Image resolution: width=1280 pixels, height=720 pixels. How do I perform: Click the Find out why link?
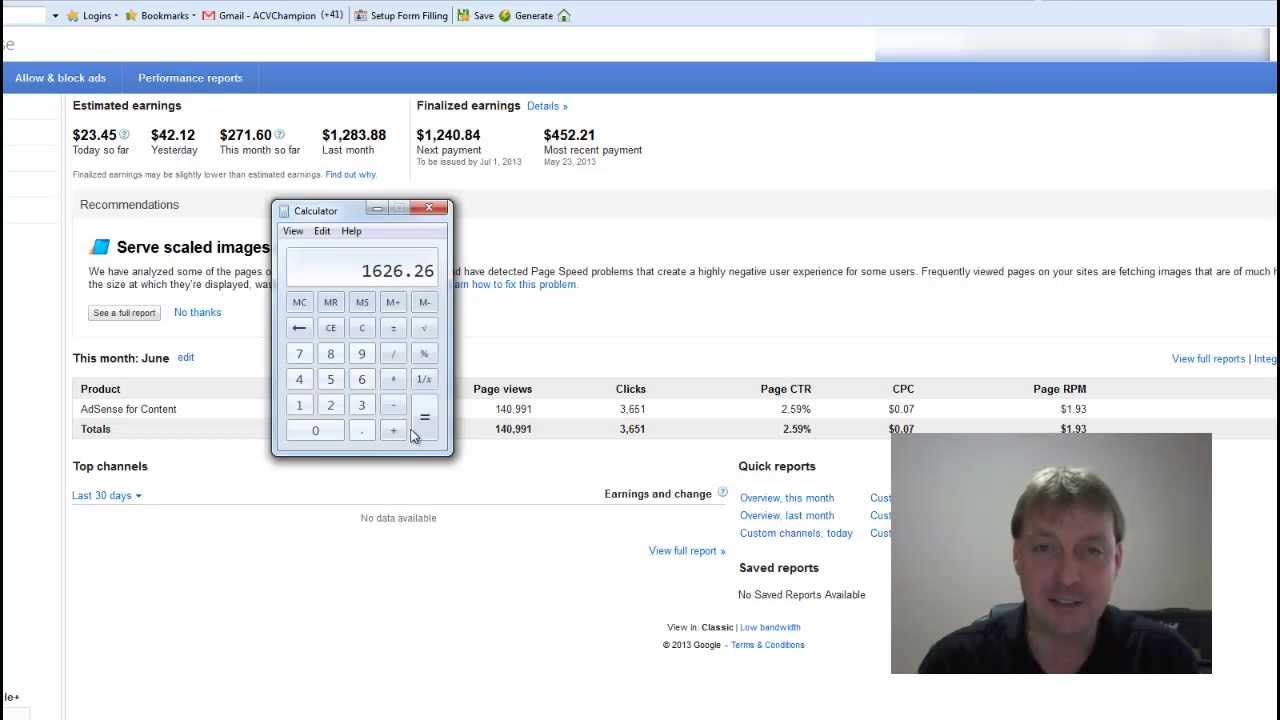tap(351, 175)
